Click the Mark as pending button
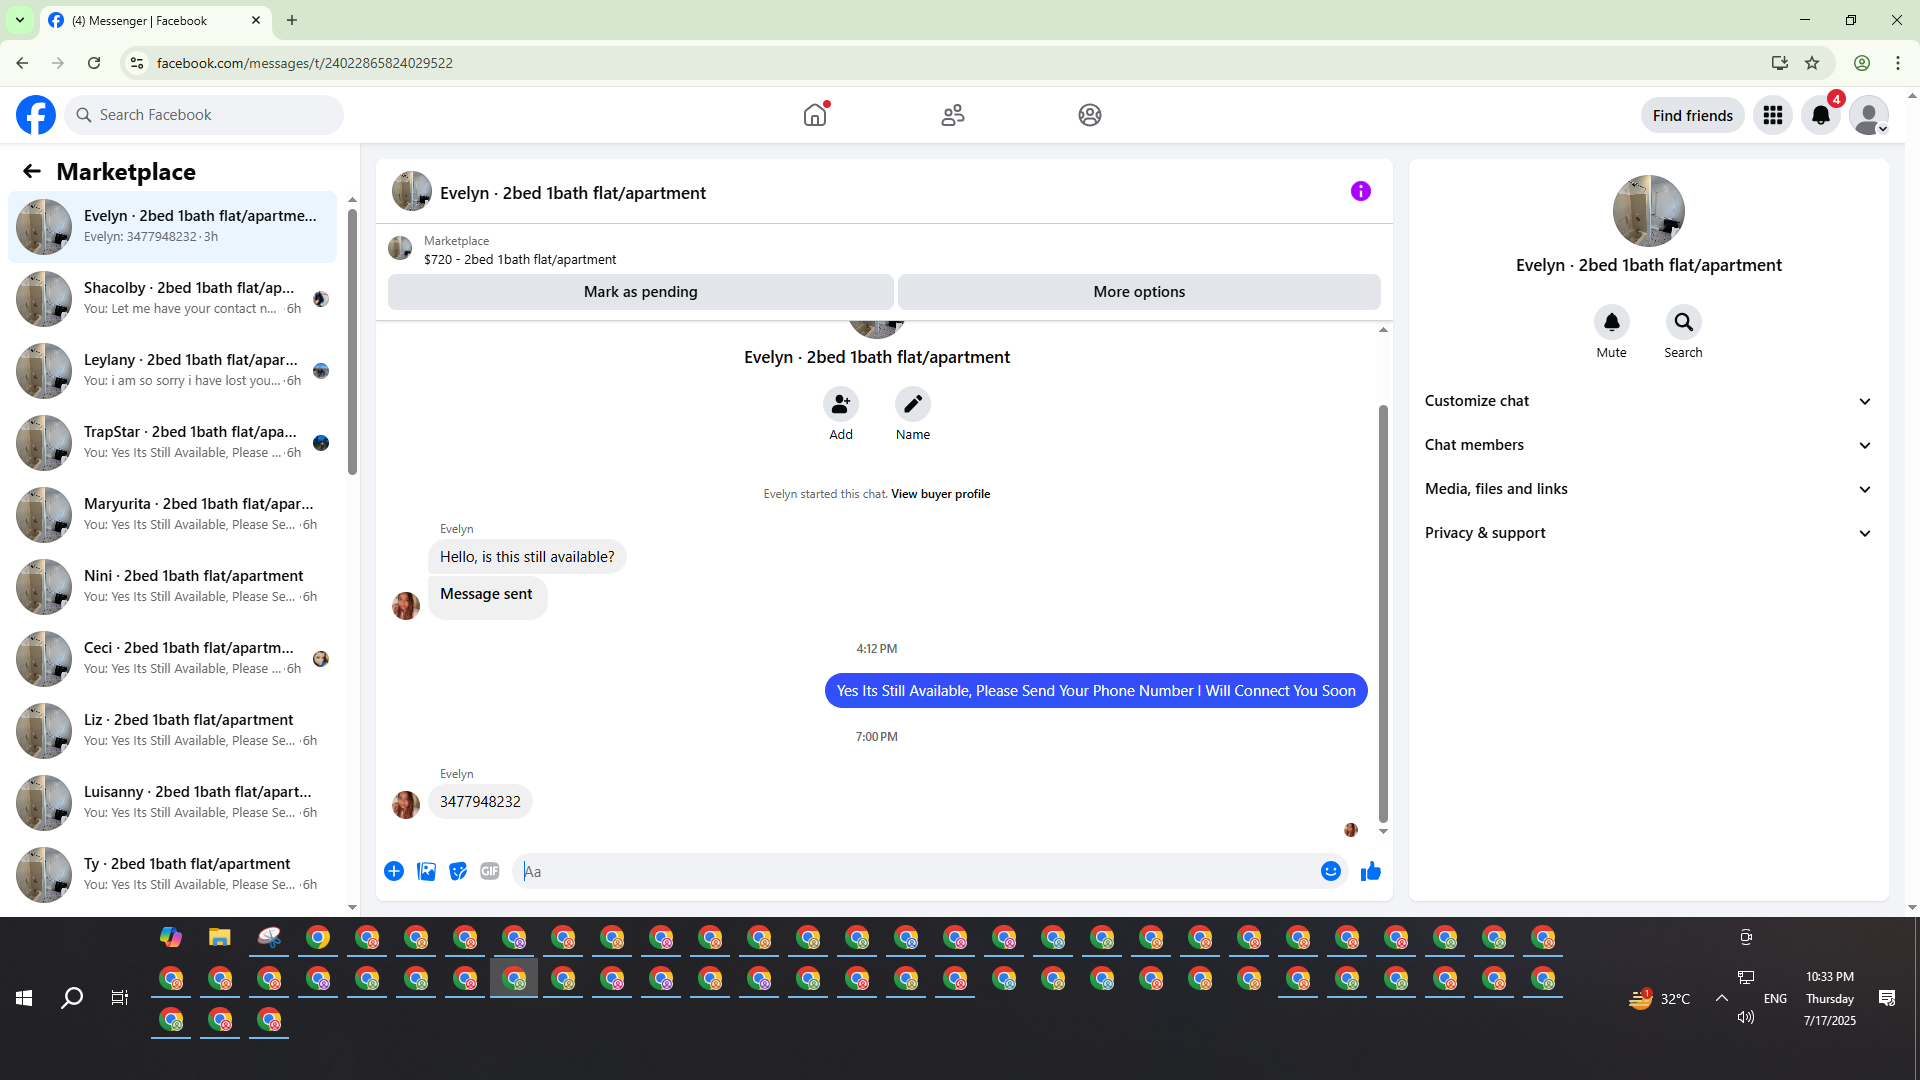 click(641, 292)
